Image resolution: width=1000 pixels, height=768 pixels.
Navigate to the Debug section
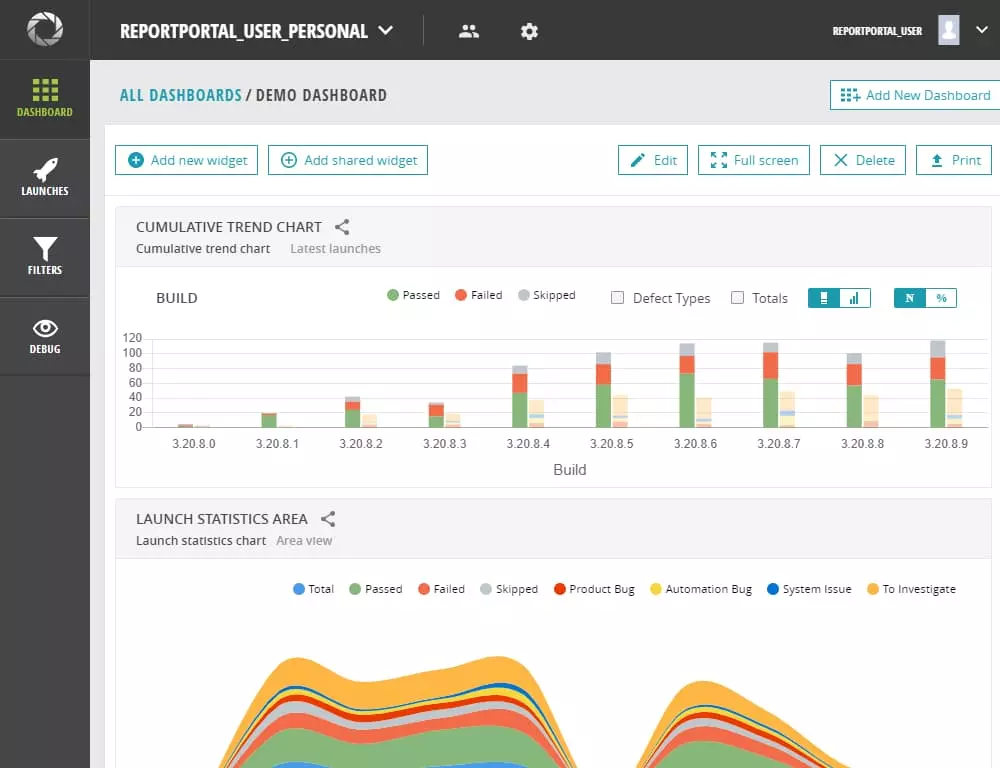pyautogui.click(x=44, y=337)
